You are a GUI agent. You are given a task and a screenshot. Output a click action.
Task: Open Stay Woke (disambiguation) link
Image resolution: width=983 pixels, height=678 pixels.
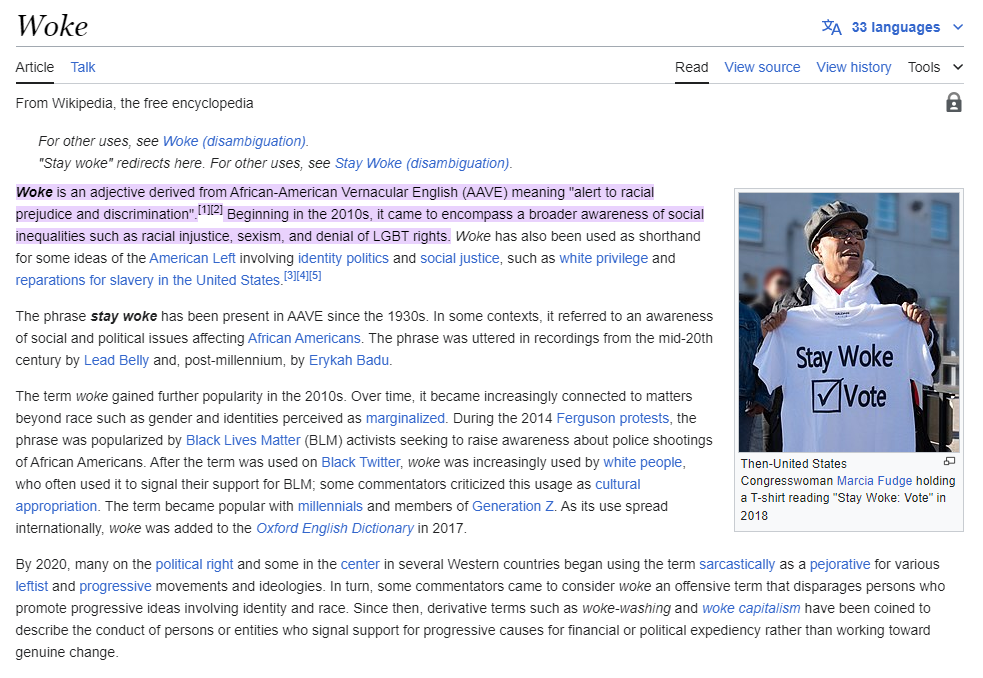[x=422, y=163]
